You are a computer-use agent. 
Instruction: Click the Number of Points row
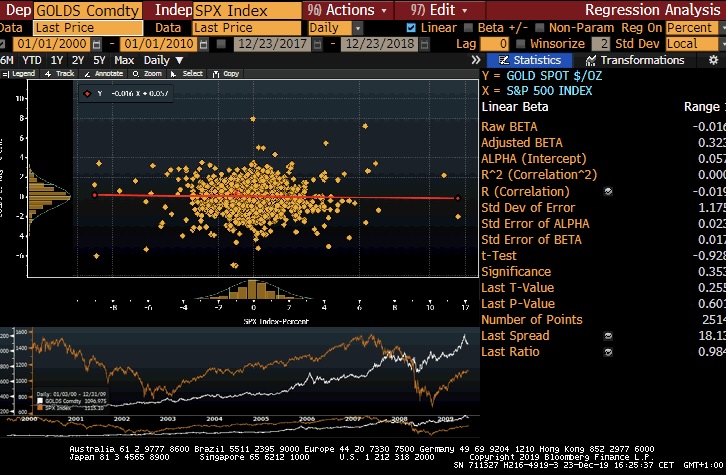click(603, 320)
